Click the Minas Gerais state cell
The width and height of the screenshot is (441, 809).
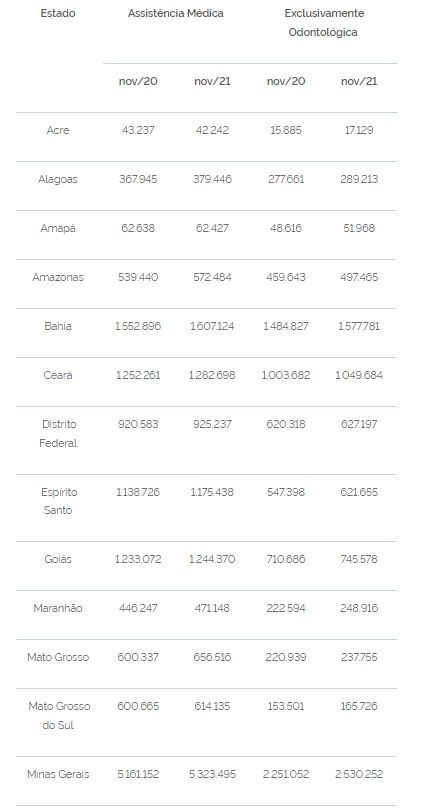[x=58, y=774]
